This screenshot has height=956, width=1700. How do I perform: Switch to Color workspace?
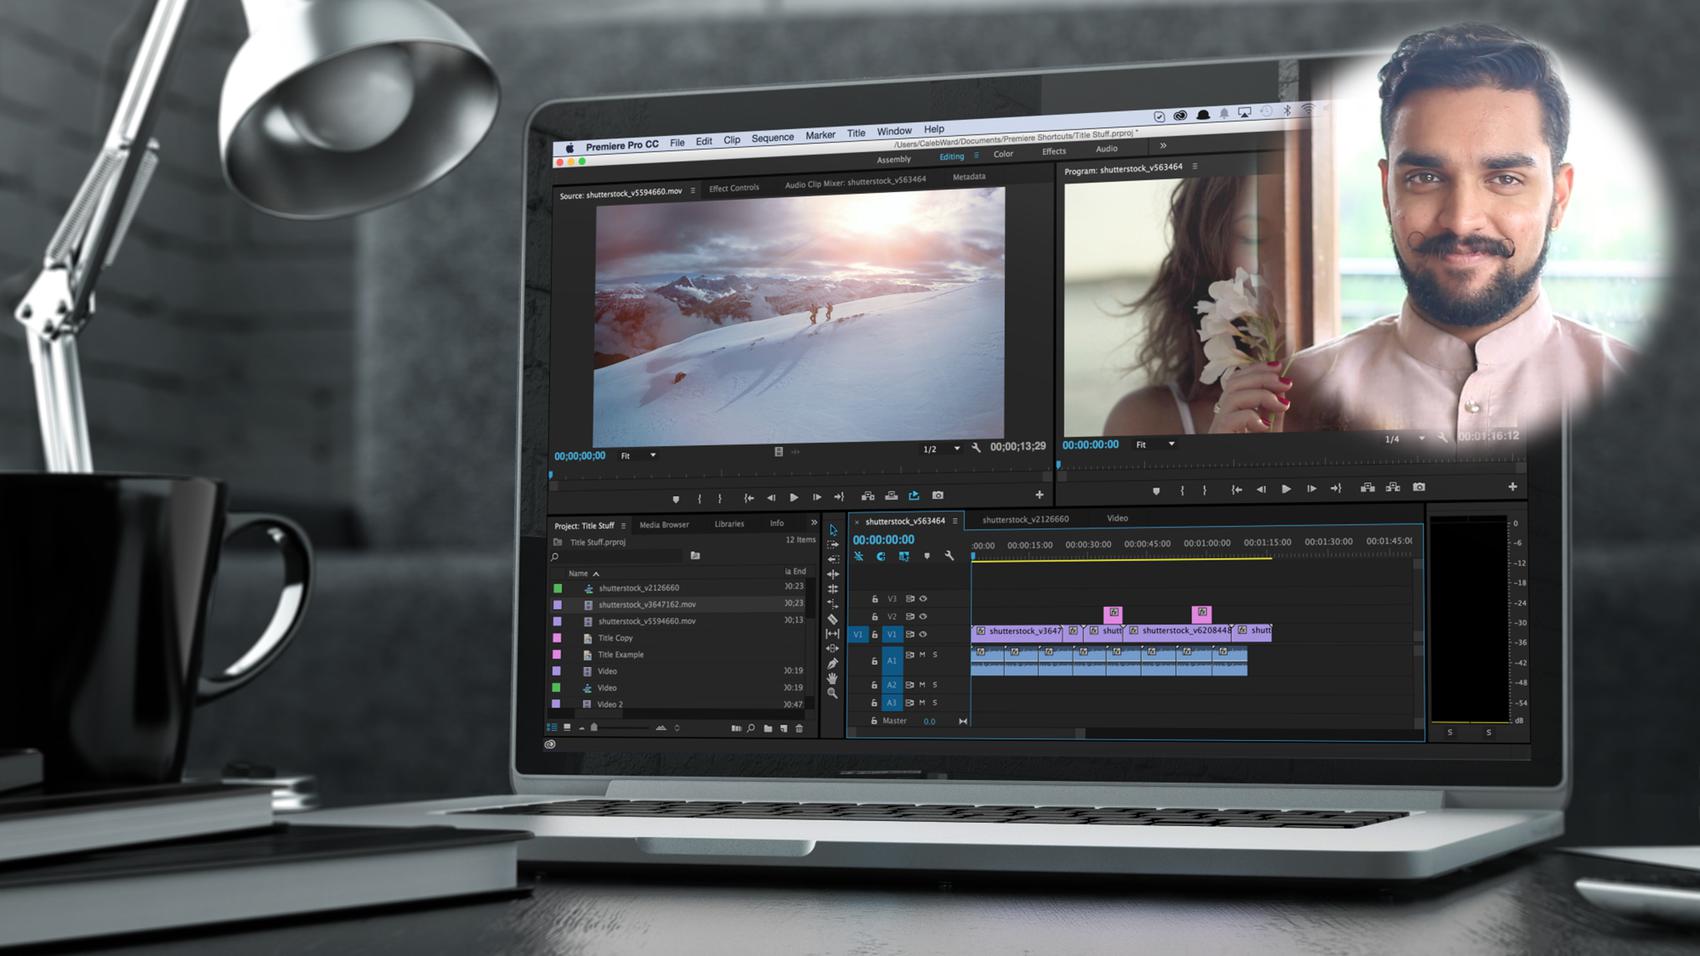pos(1003,154)
